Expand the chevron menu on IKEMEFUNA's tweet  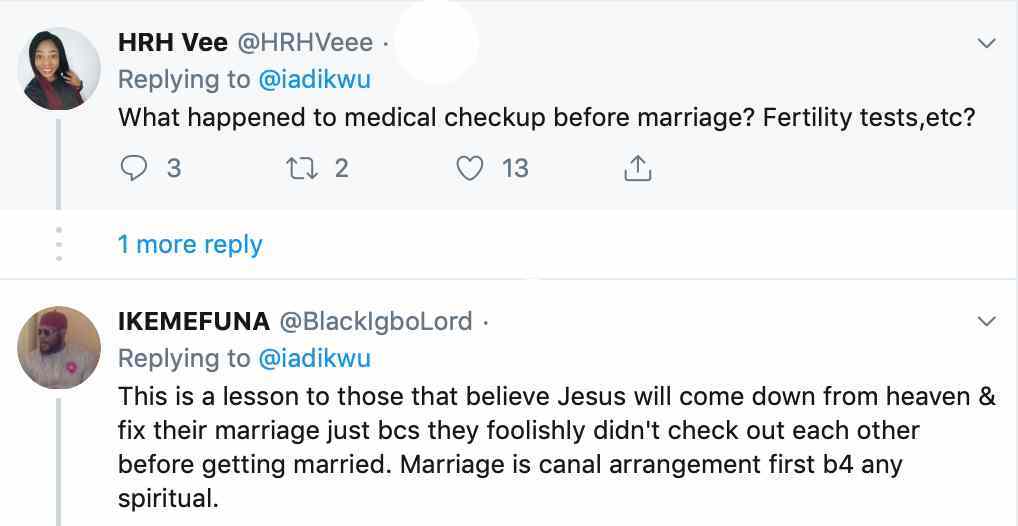(x=986, y=321)
